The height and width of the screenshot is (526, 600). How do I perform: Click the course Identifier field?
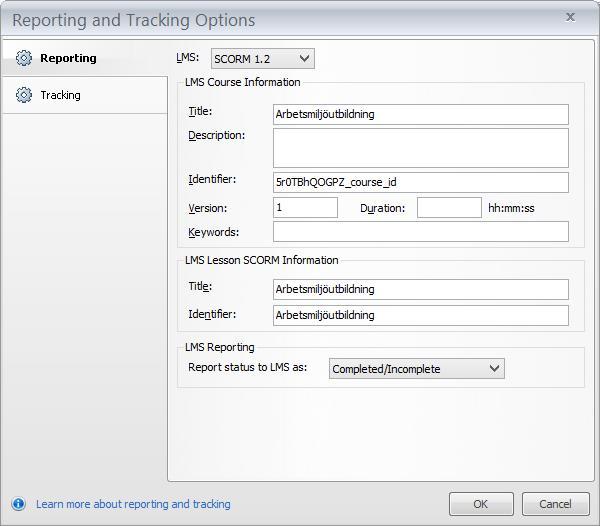coord(421,182)
